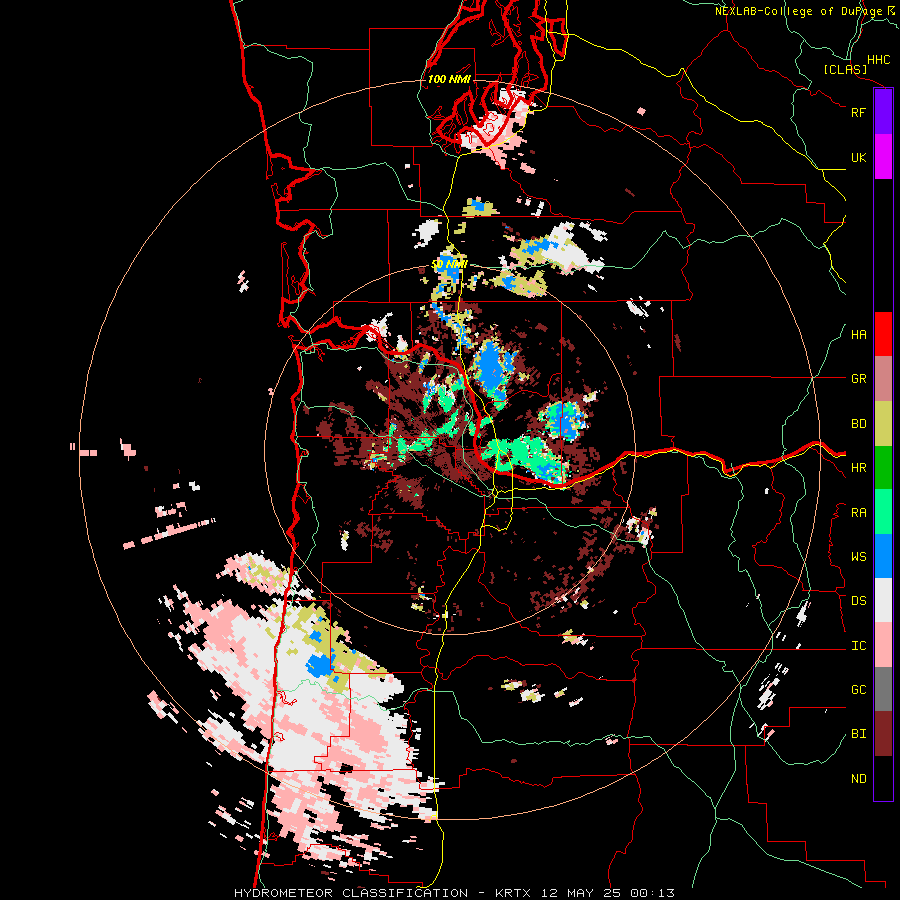Click the 'HHC' product label
The width and height of the screenshot is (900, 900).
878,60
